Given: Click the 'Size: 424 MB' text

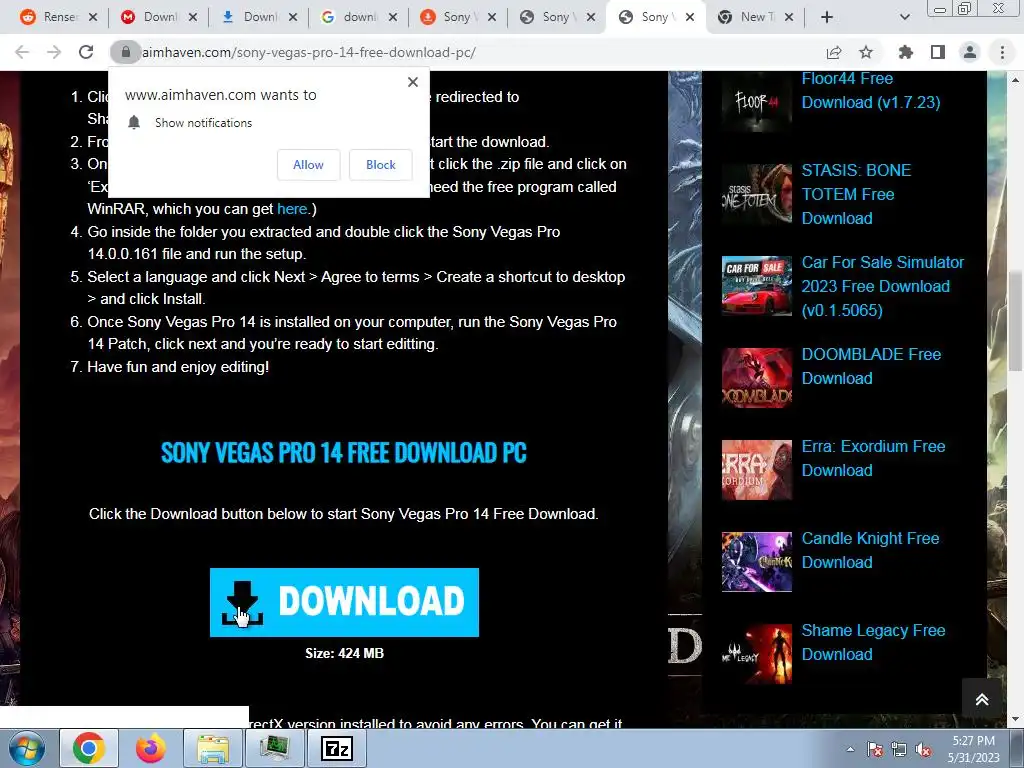Looking at the screenshot, I should pos(344,653).
